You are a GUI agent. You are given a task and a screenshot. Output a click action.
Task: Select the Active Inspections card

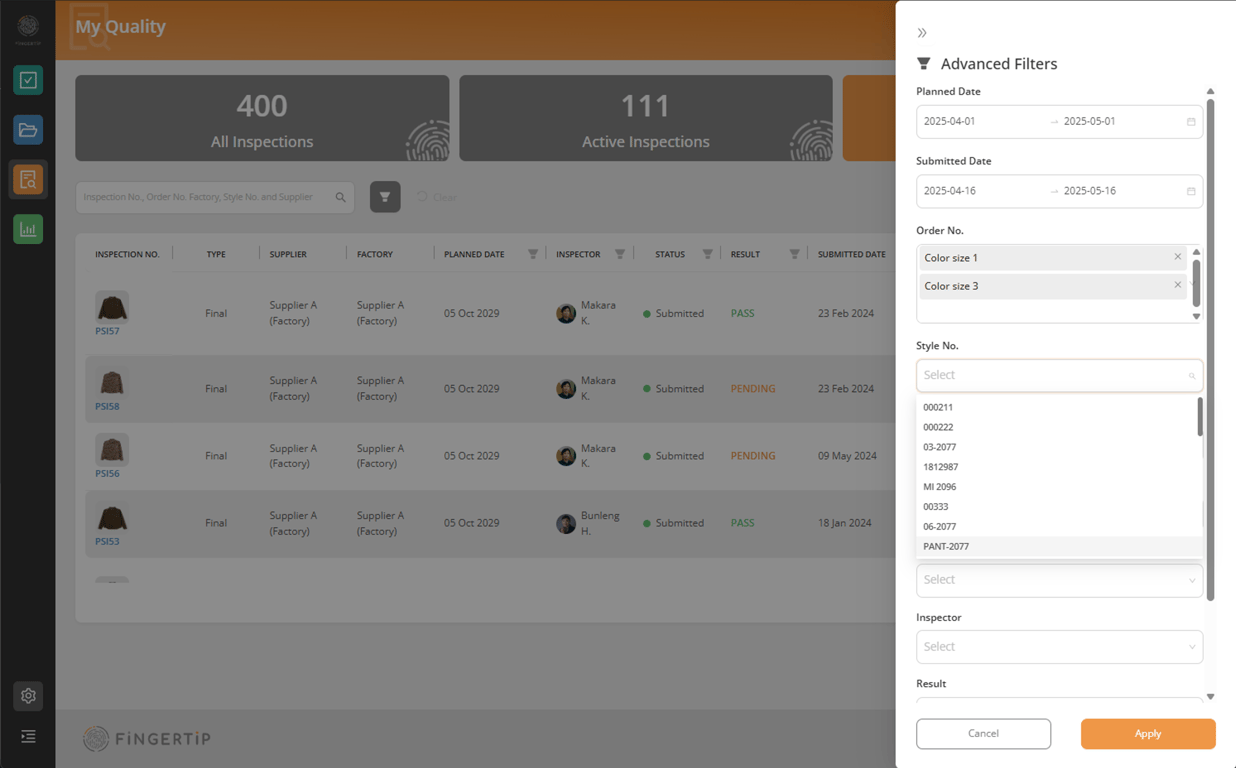646,118
